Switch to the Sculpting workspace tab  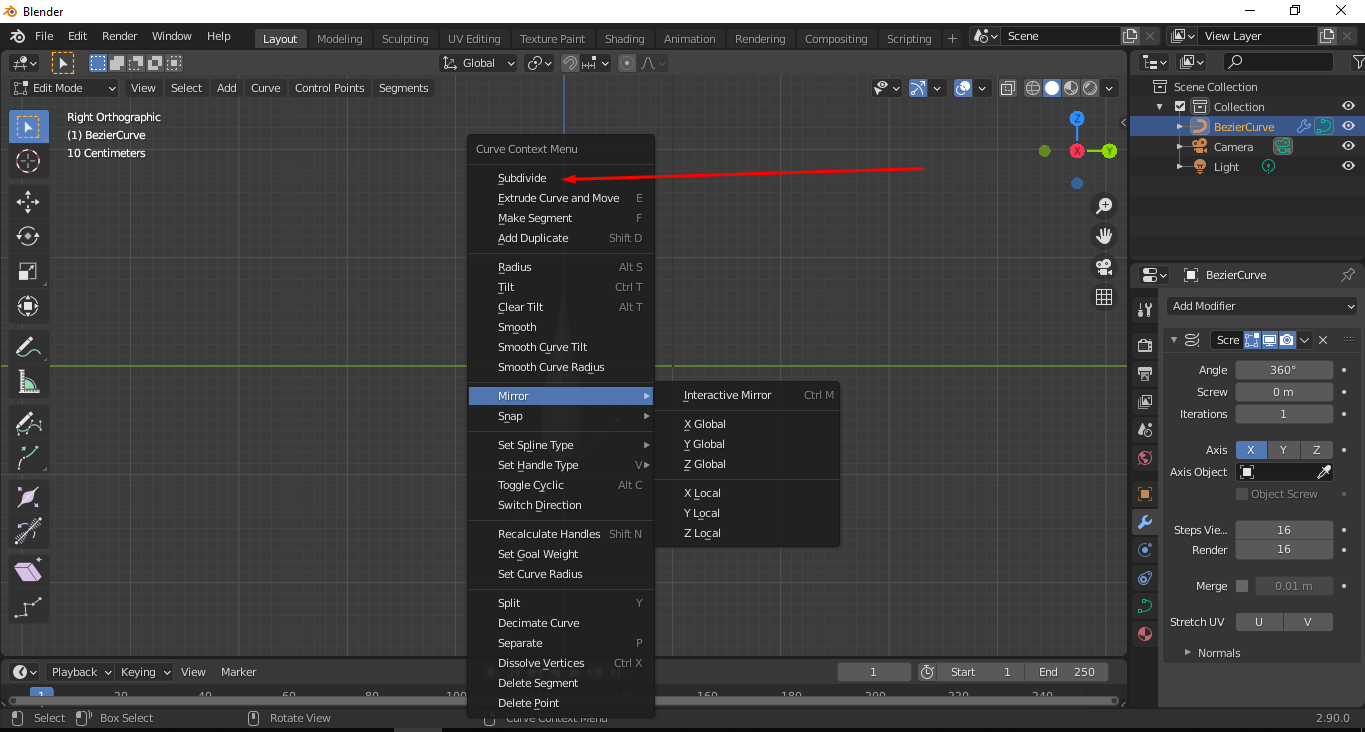(404, 38)
